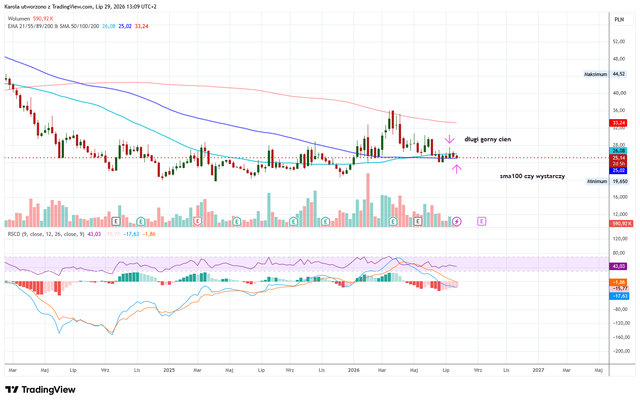Click the 25,14 current price label
The height and width of the screenshot is (403, 640).
click(619, 158)
